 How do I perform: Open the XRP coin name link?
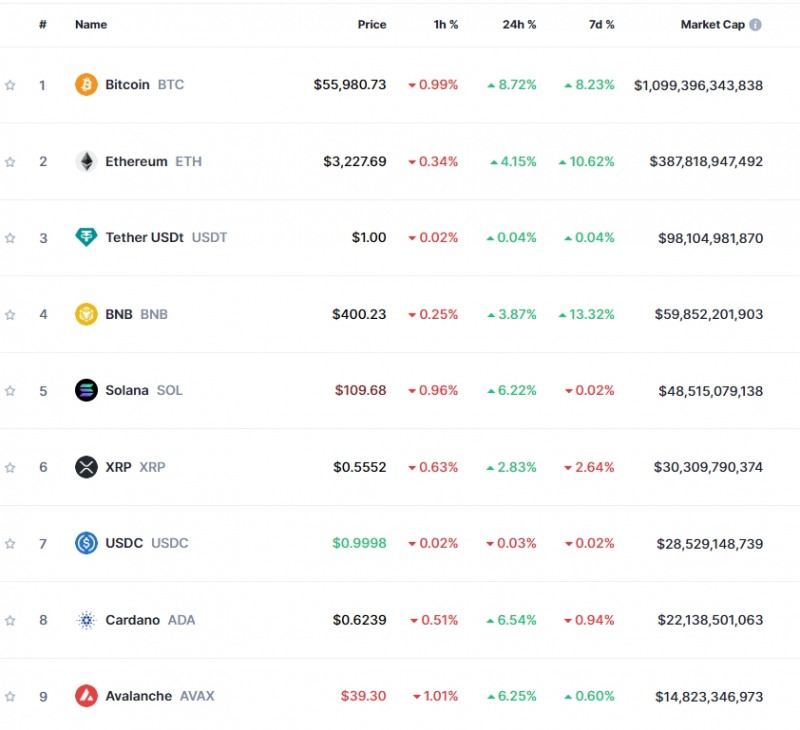click(118, 467)
